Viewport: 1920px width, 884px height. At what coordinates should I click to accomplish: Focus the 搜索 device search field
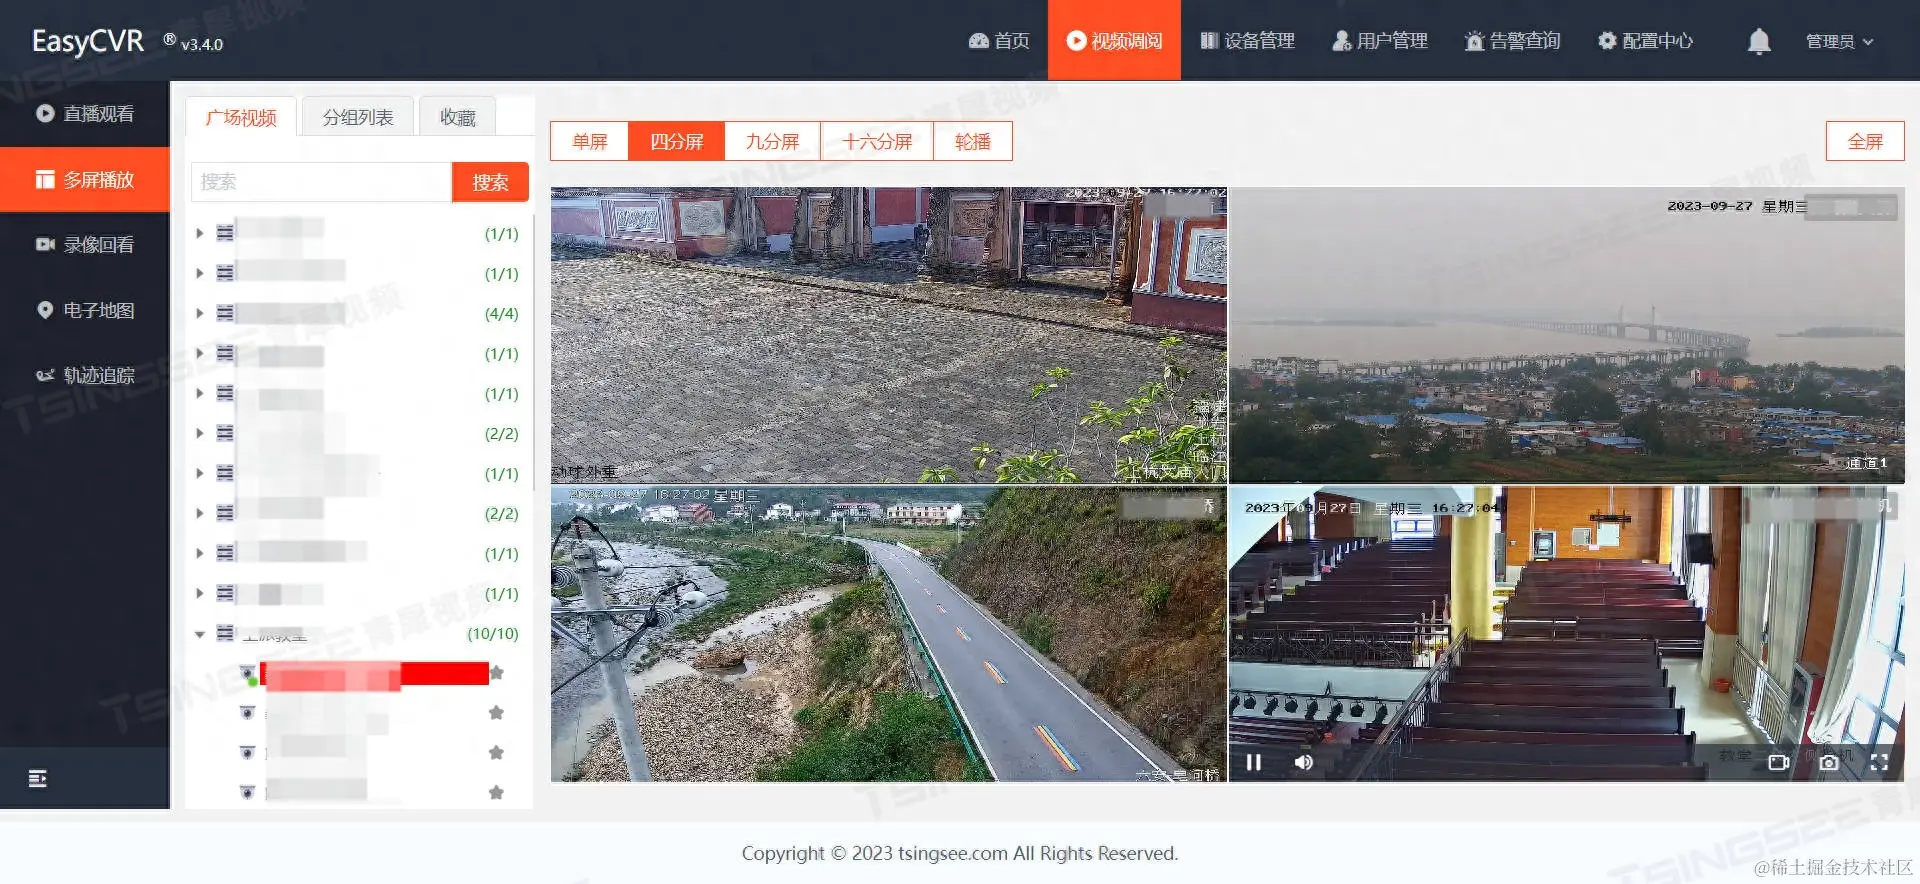click(321, 182)
